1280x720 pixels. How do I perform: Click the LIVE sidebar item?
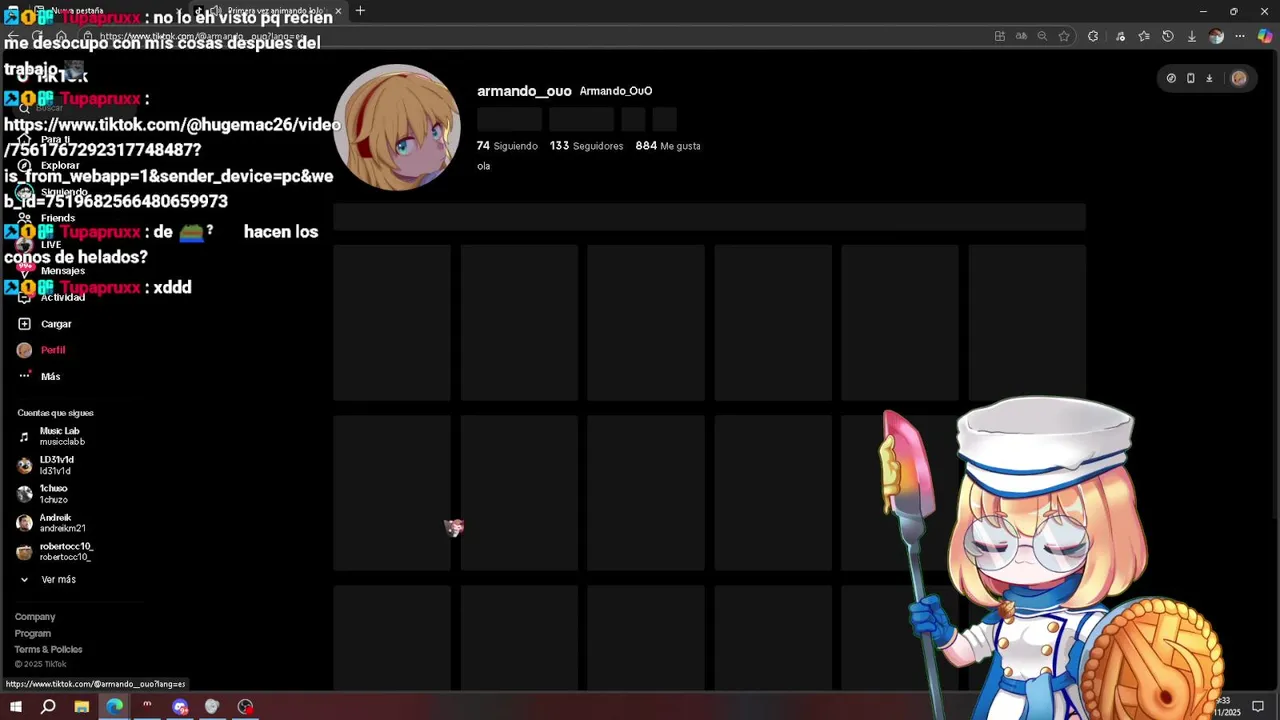point(40,244)
